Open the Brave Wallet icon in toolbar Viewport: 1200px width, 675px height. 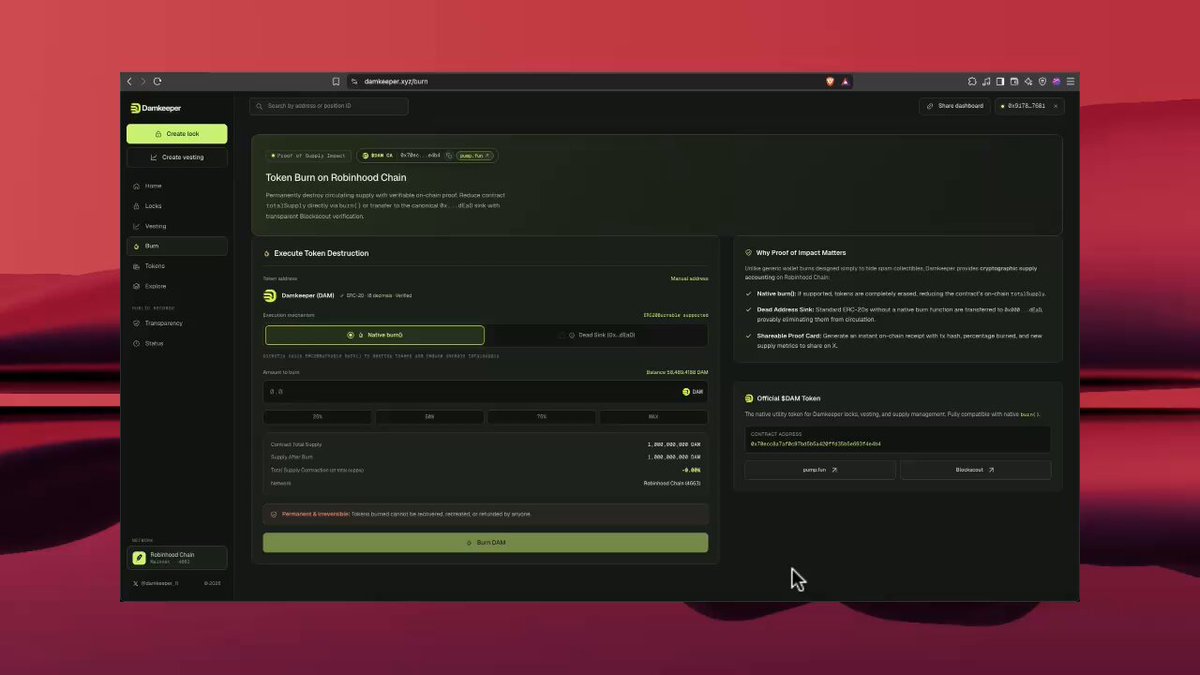[x=1014, y=81]
